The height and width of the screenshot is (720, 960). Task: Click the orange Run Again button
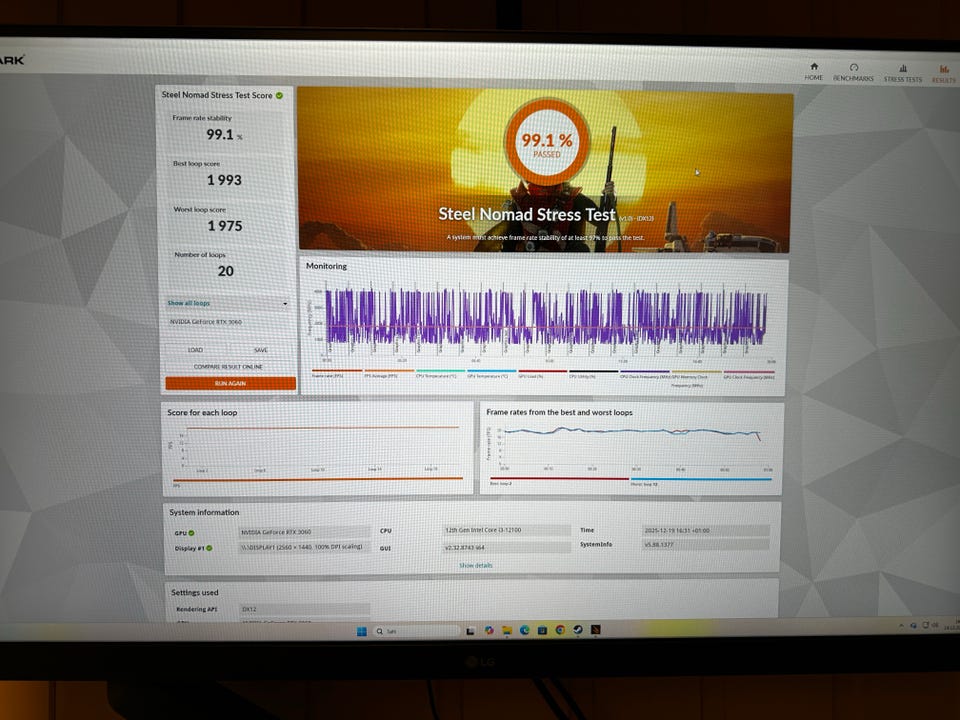[230, 383]
